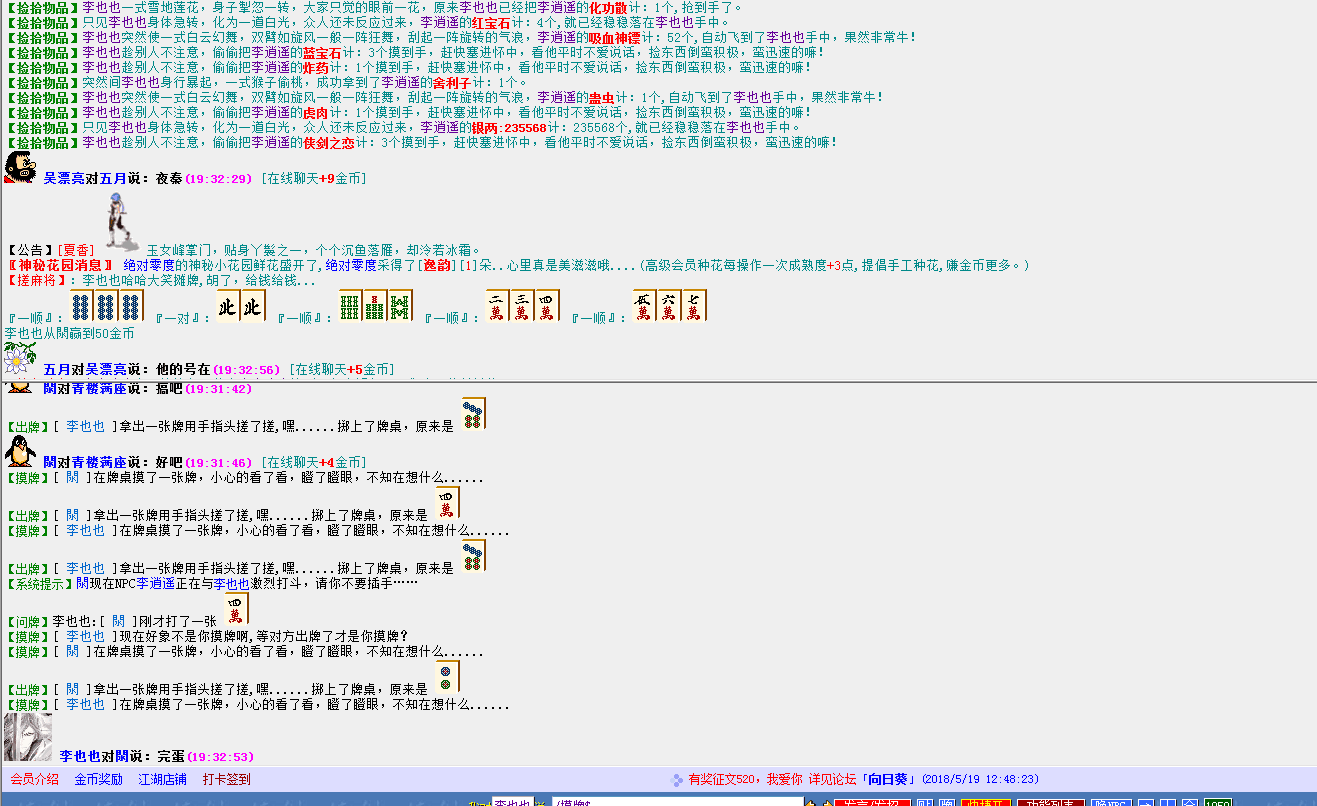Click the 四萬 tile in the 搓麻将 winning hand
The height and width of the screenshot is (806, 1317).
[545, 305]
